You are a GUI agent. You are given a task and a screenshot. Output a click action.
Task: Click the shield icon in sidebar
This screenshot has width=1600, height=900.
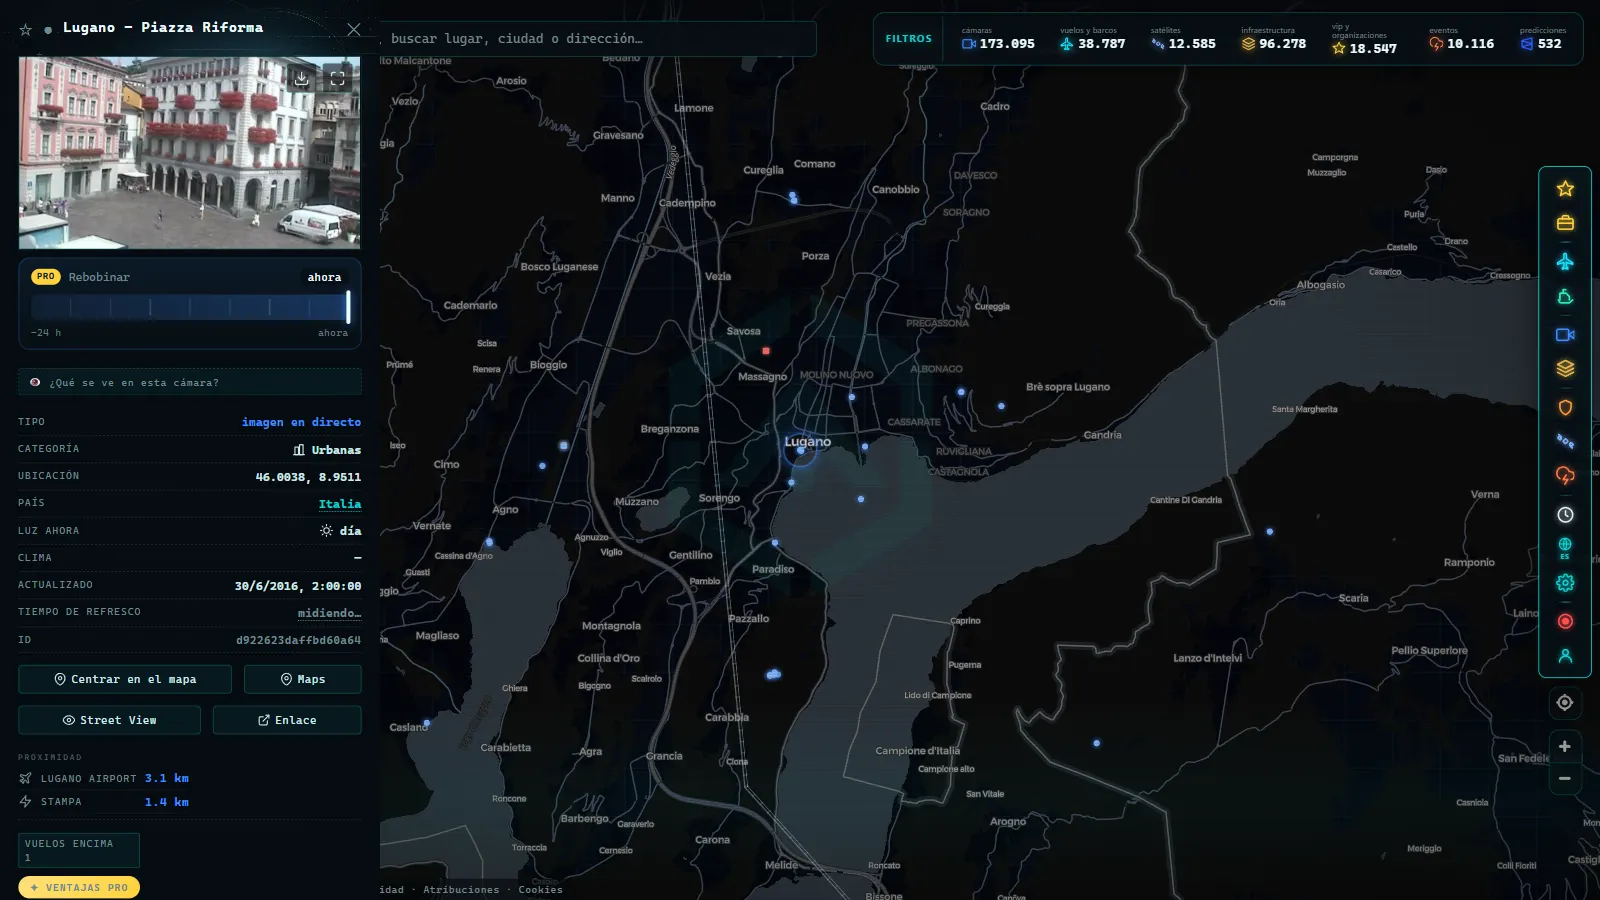1565,408
